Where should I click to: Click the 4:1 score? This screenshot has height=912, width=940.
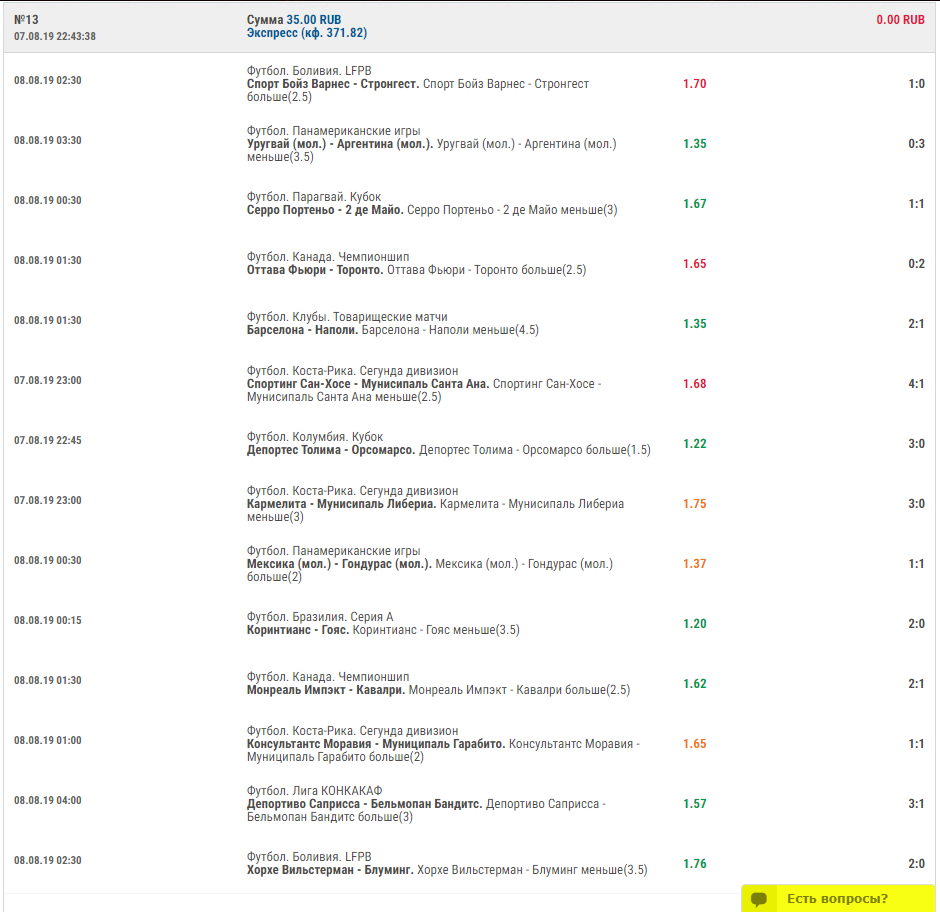[916, 384]
